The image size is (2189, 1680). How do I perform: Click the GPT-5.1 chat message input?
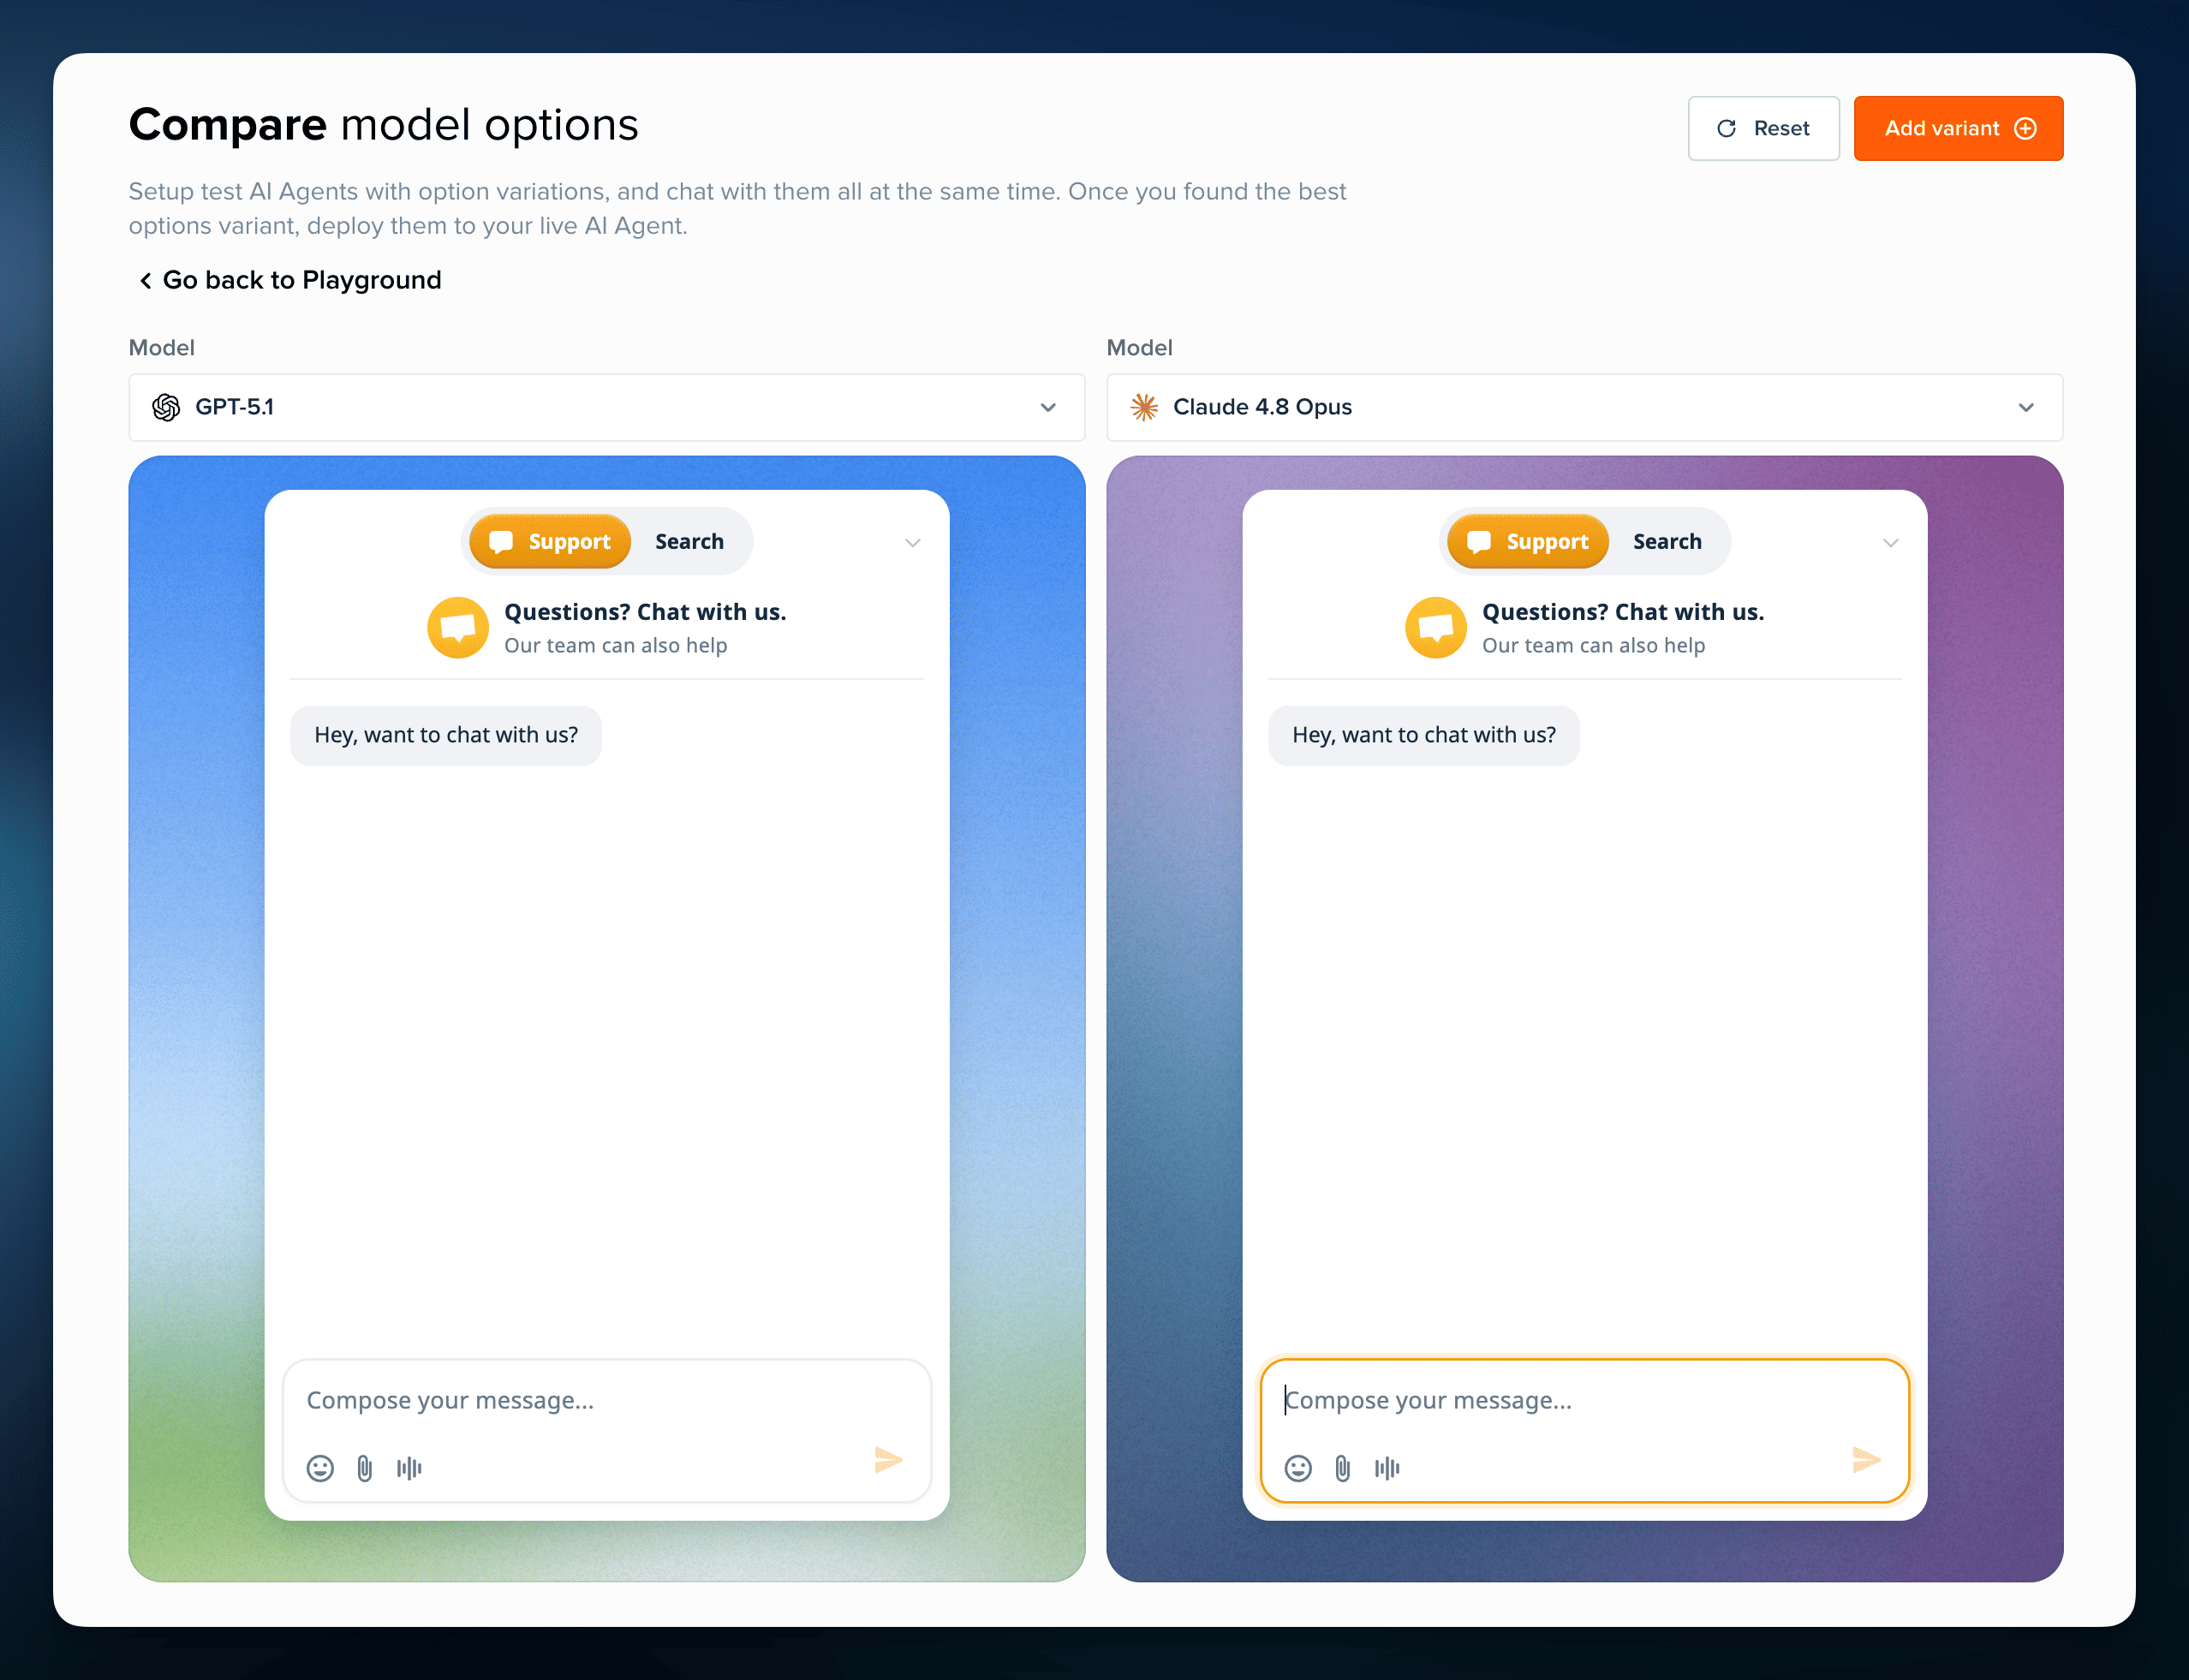pos(606,1430)
